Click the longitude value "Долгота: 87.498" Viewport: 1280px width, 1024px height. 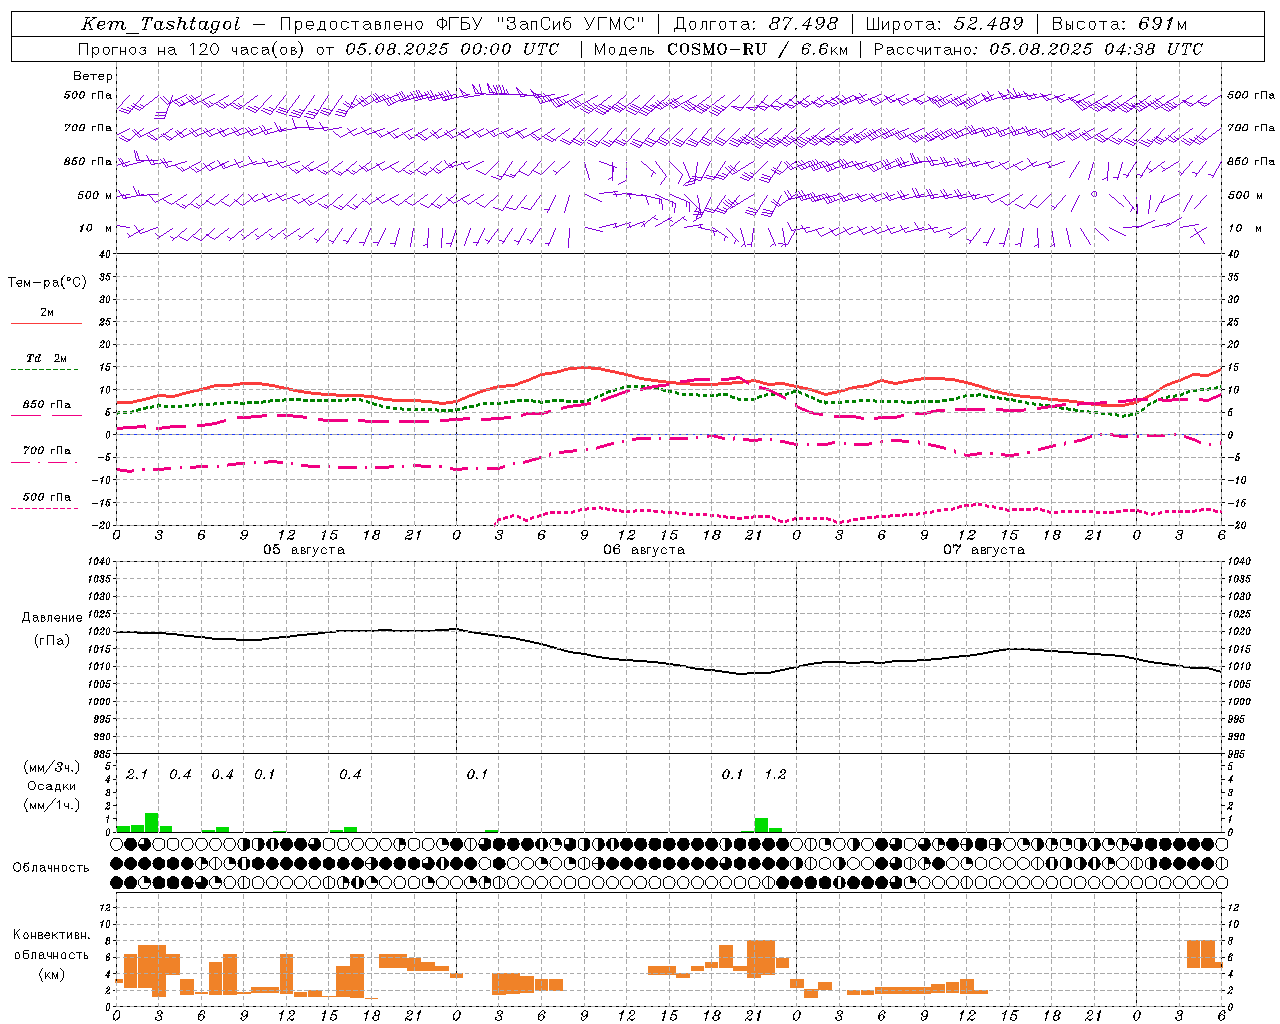point(756,24)
